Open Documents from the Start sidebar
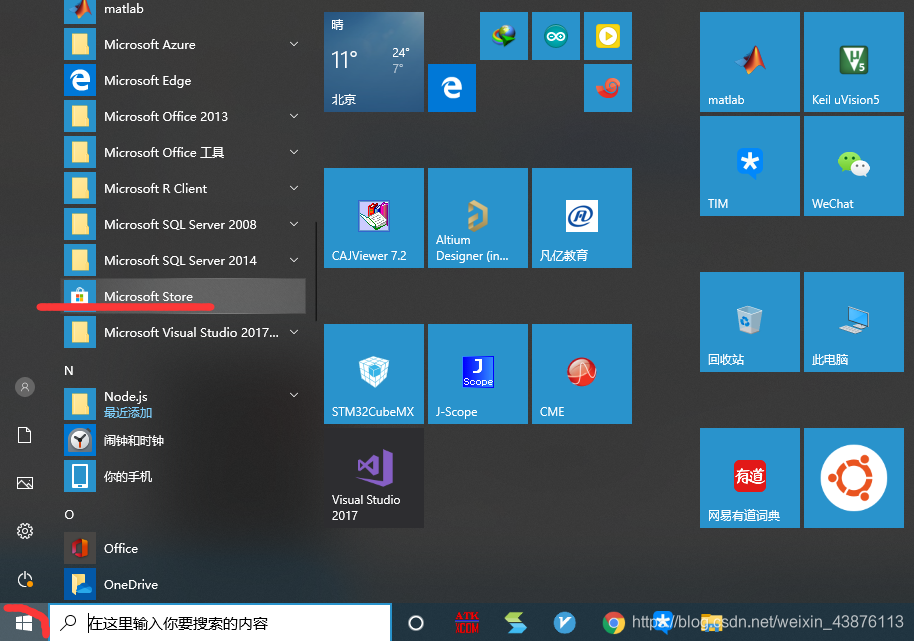The image size is (914, 641). [x=24, y=435]
